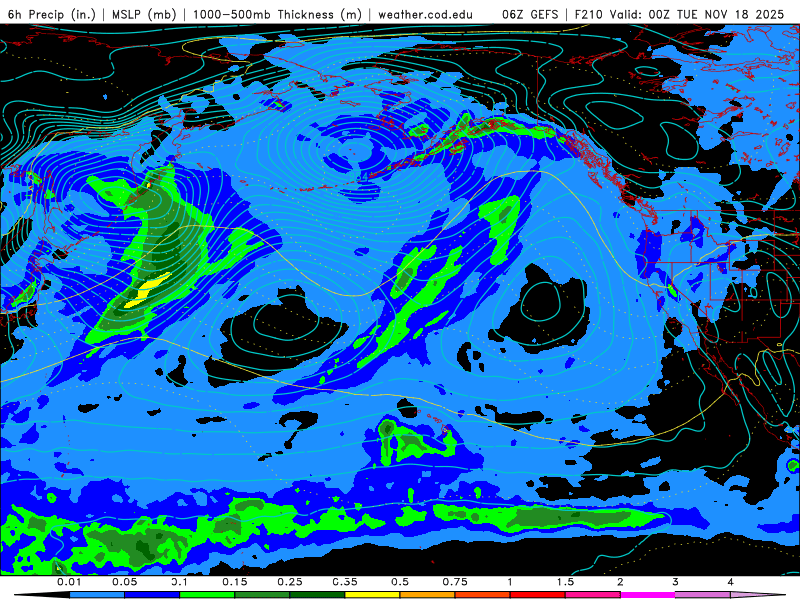Click the magenta 2–3 colorbar segment

pyautogui.click(x=648, y=595)
